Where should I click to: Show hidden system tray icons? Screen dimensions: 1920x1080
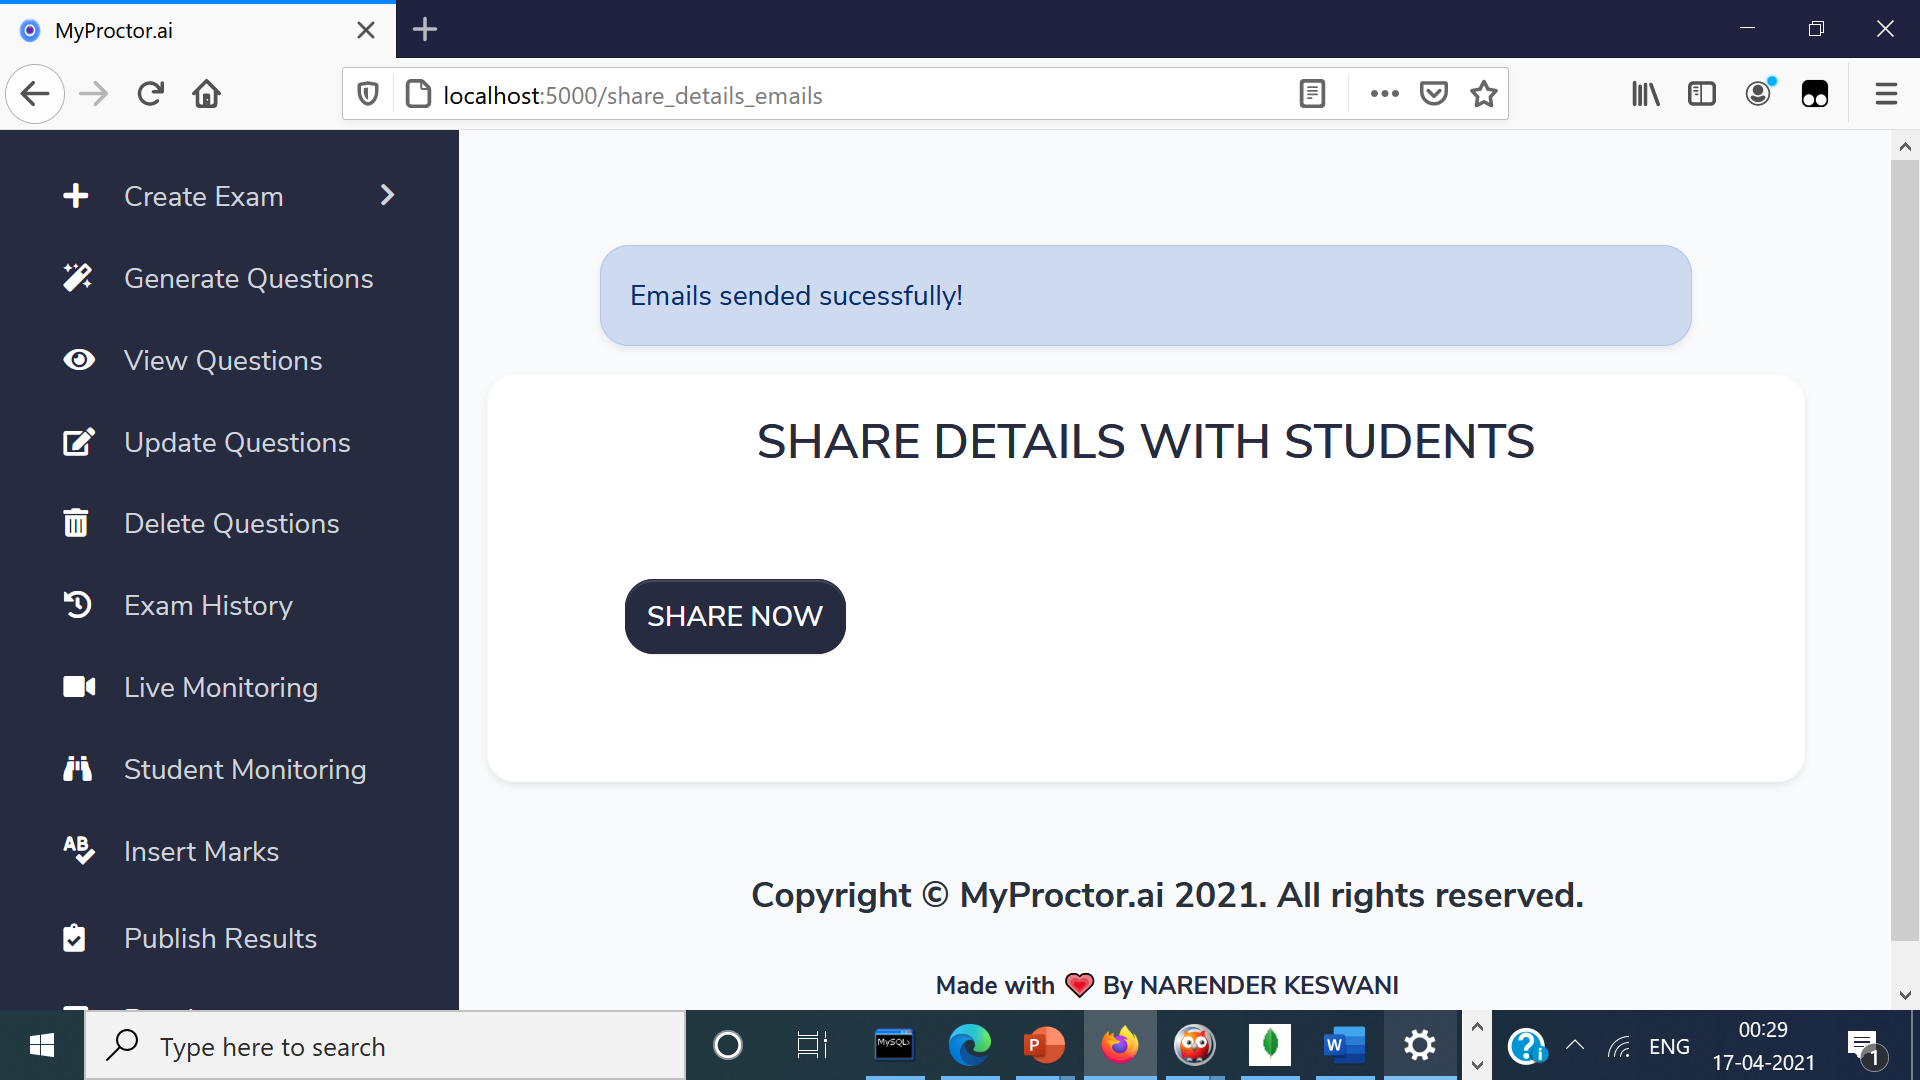1574,1046
